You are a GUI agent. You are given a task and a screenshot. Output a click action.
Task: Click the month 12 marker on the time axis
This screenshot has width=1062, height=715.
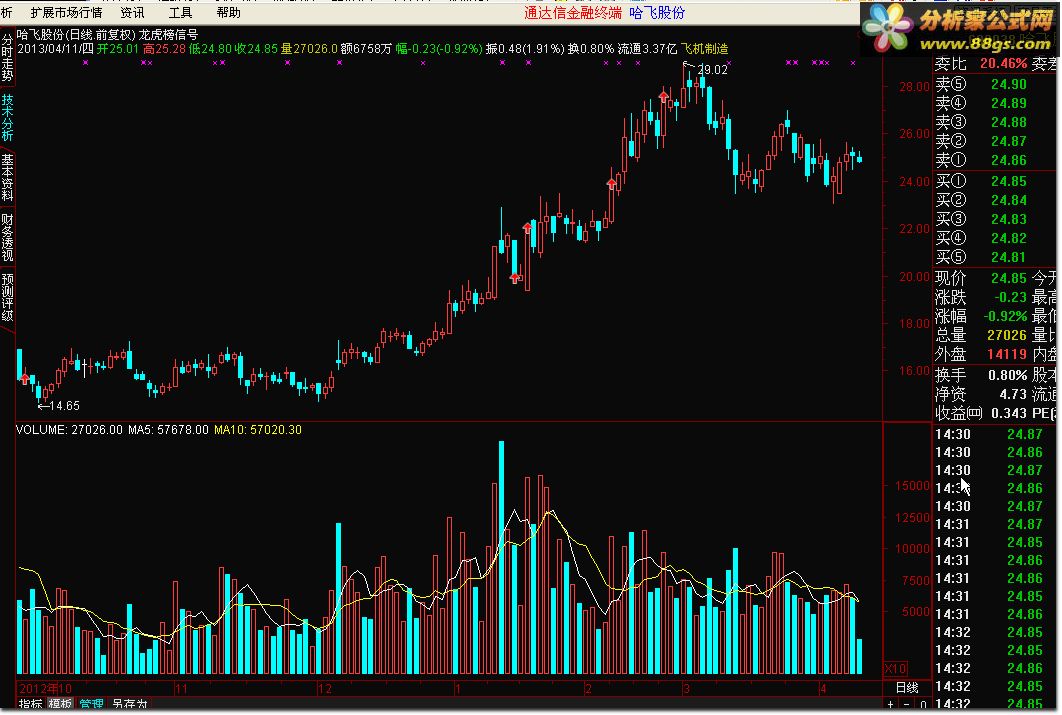325,689
